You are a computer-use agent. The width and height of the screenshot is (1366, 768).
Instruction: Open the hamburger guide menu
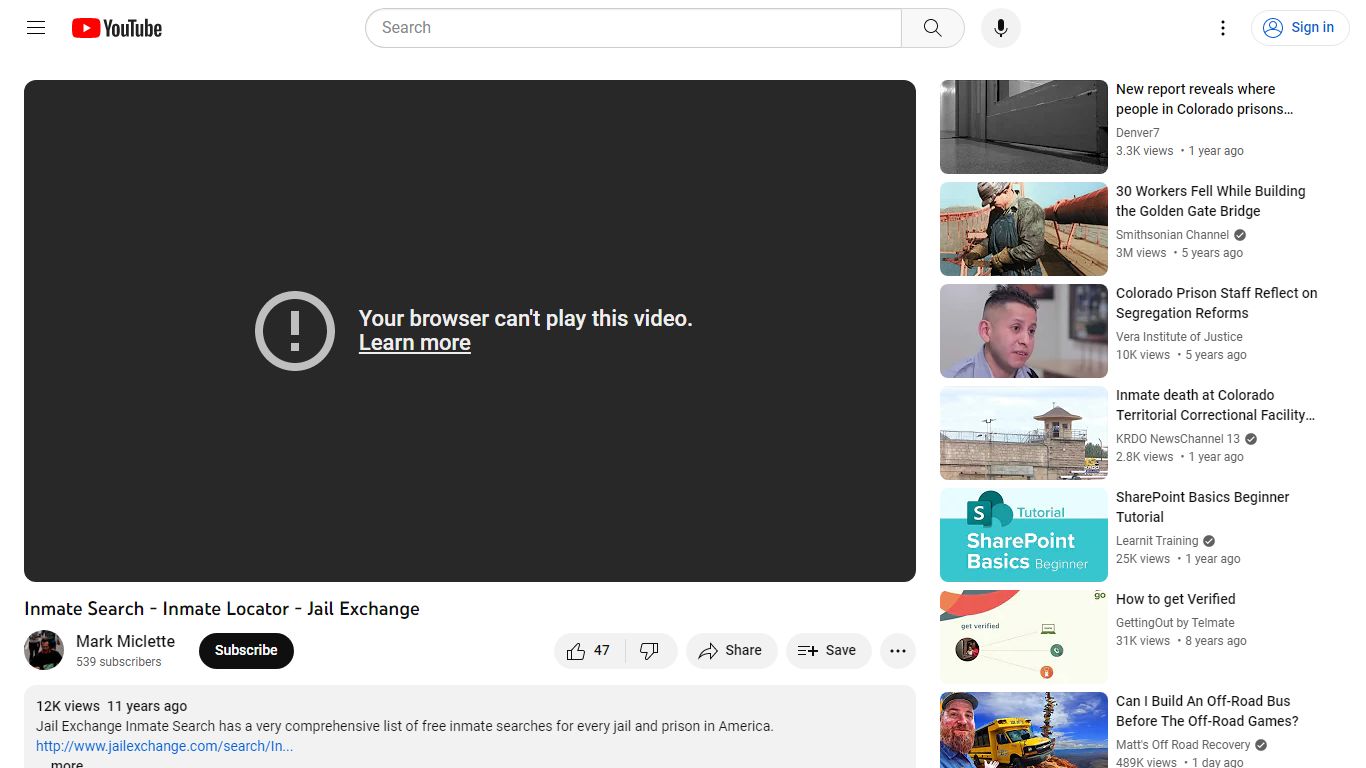point(36,28)
